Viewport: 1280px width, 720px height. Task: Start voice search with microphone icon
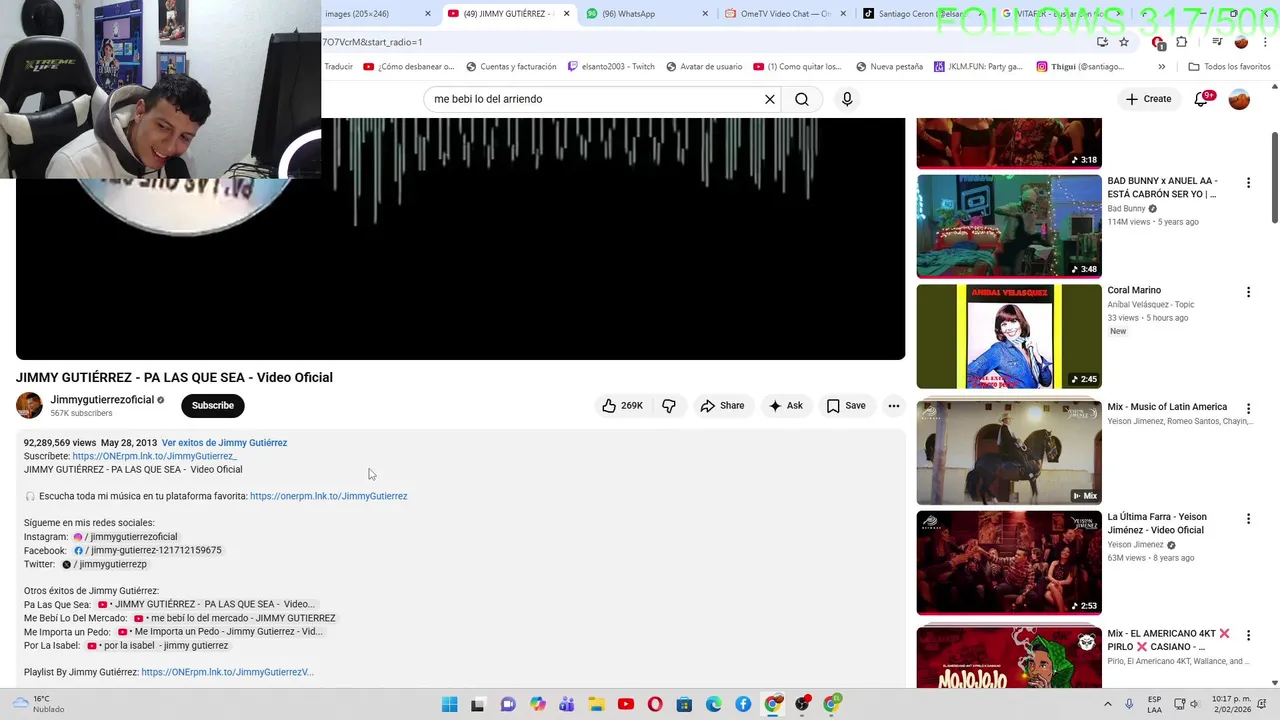[x=847, y=99]
